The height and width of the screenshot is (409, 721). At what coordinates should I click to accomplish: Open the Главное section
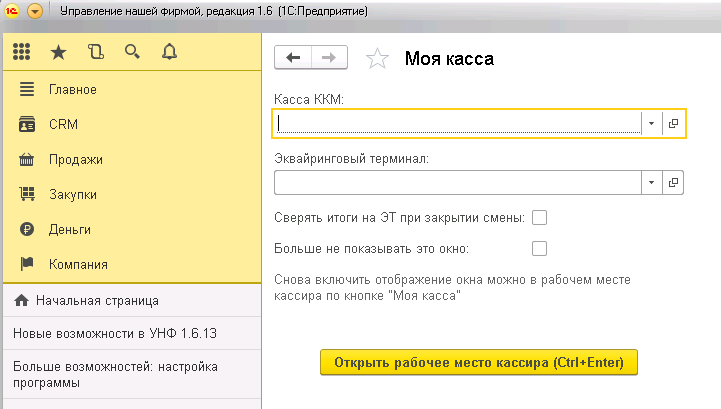click(132, 89)
